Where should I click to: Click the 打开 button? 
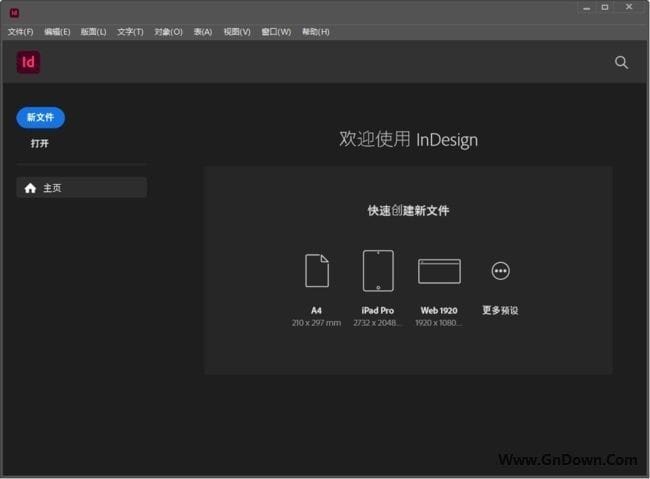coord(39,143)
